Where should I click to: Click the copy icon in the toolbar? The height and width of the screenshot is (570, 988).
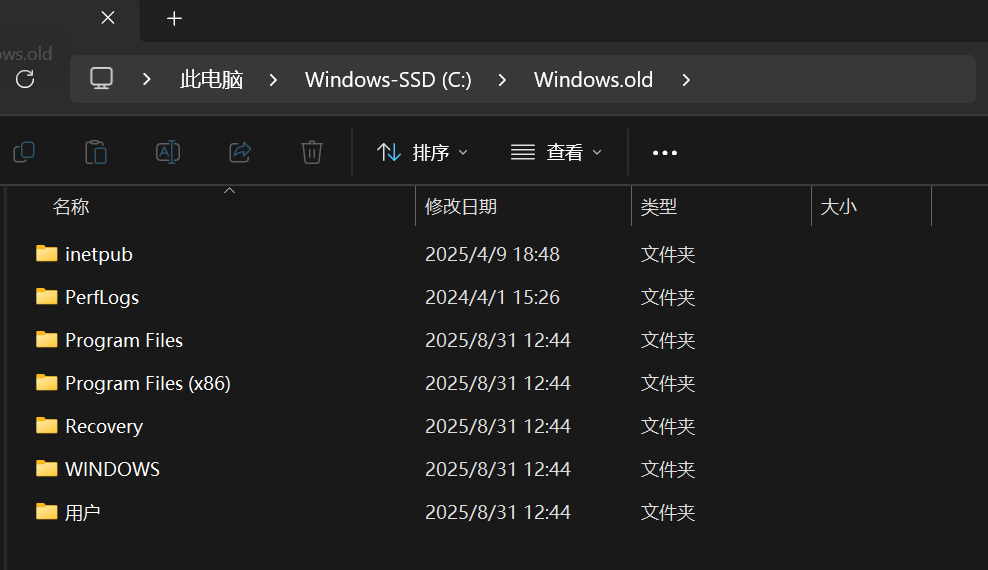coord(24,152)
